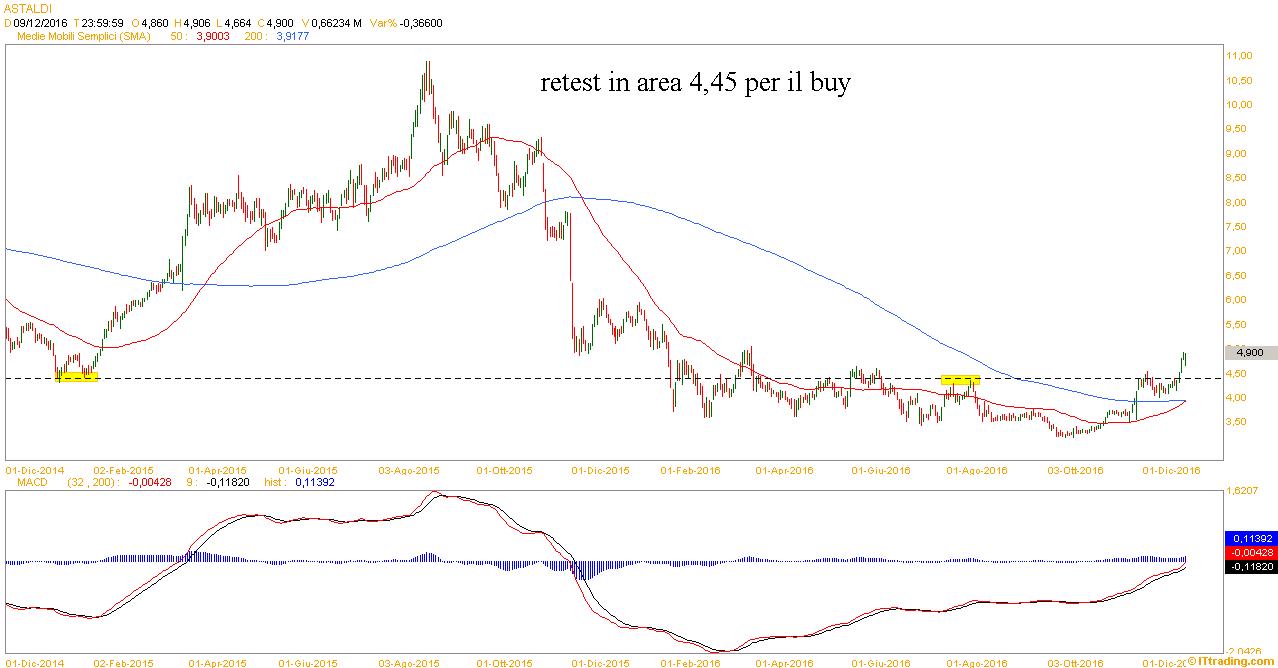
Task: Click the 01-Apr-2016 date on main chart axis
Action: click(x=782, y=469)
